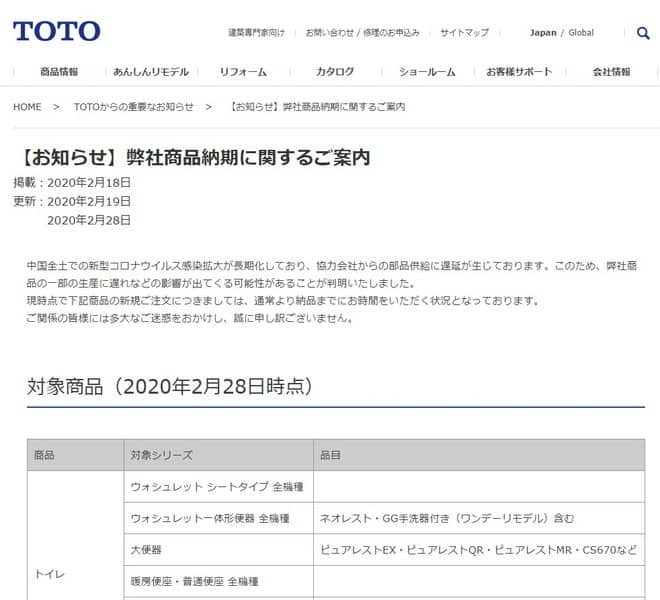Viewport: 660px width, 600px height.
Task: Click update date 2020年2月28日 under 更新
Action: click(x=89, y=220)
